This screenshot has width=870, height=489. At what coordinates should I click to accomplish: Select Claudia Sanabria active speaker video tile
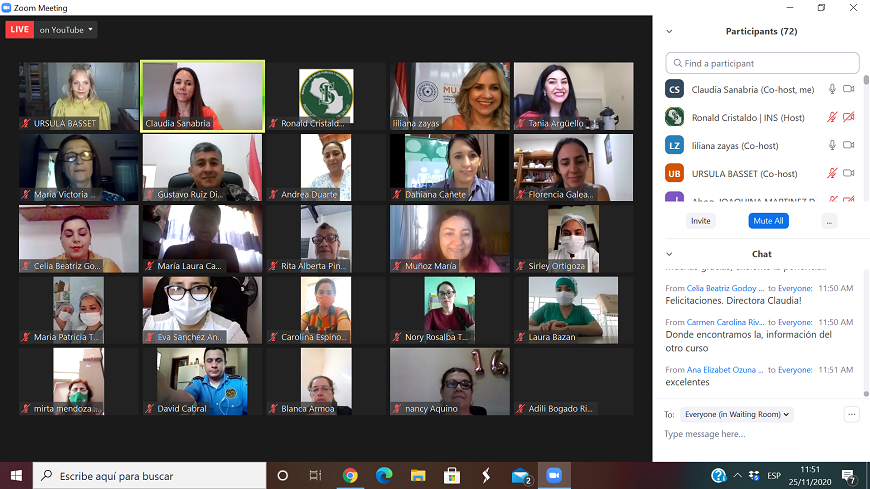(x=203, y=96)
